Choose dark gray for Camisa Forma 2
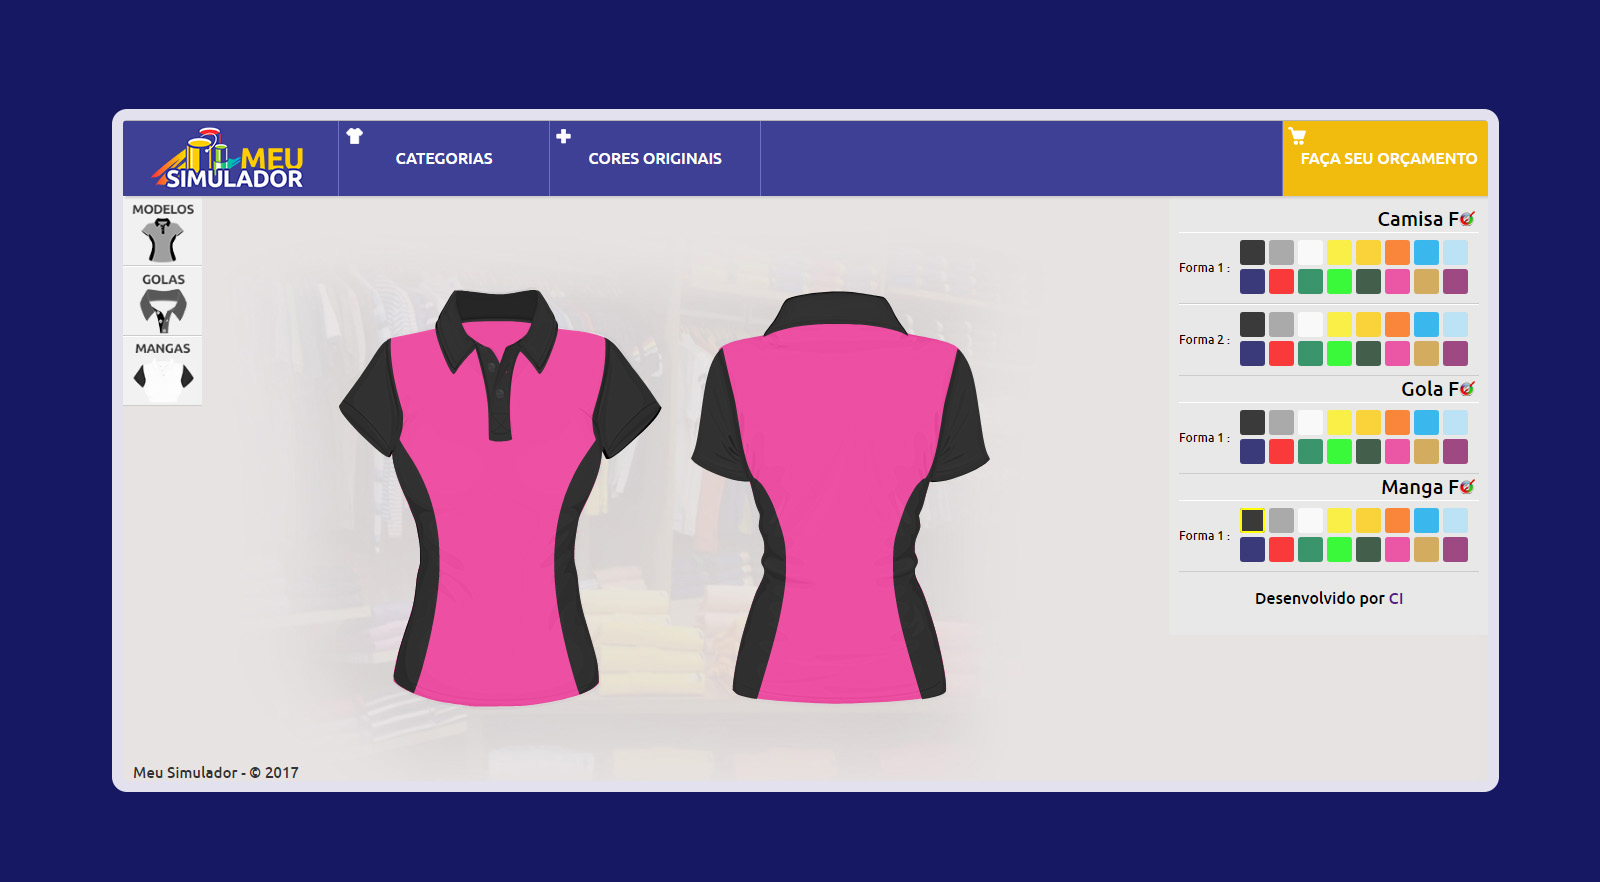The width and height of the screenshot is (1600, 882). tap(1252, 324)
